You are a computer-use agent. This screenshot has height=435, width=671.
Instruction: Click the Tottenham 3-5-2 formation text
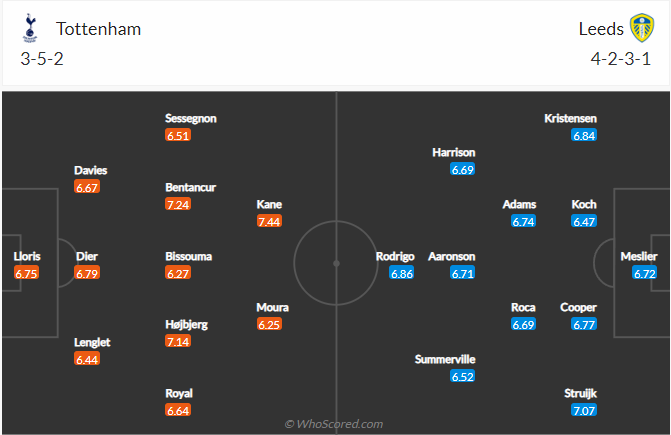coord(42,58)
